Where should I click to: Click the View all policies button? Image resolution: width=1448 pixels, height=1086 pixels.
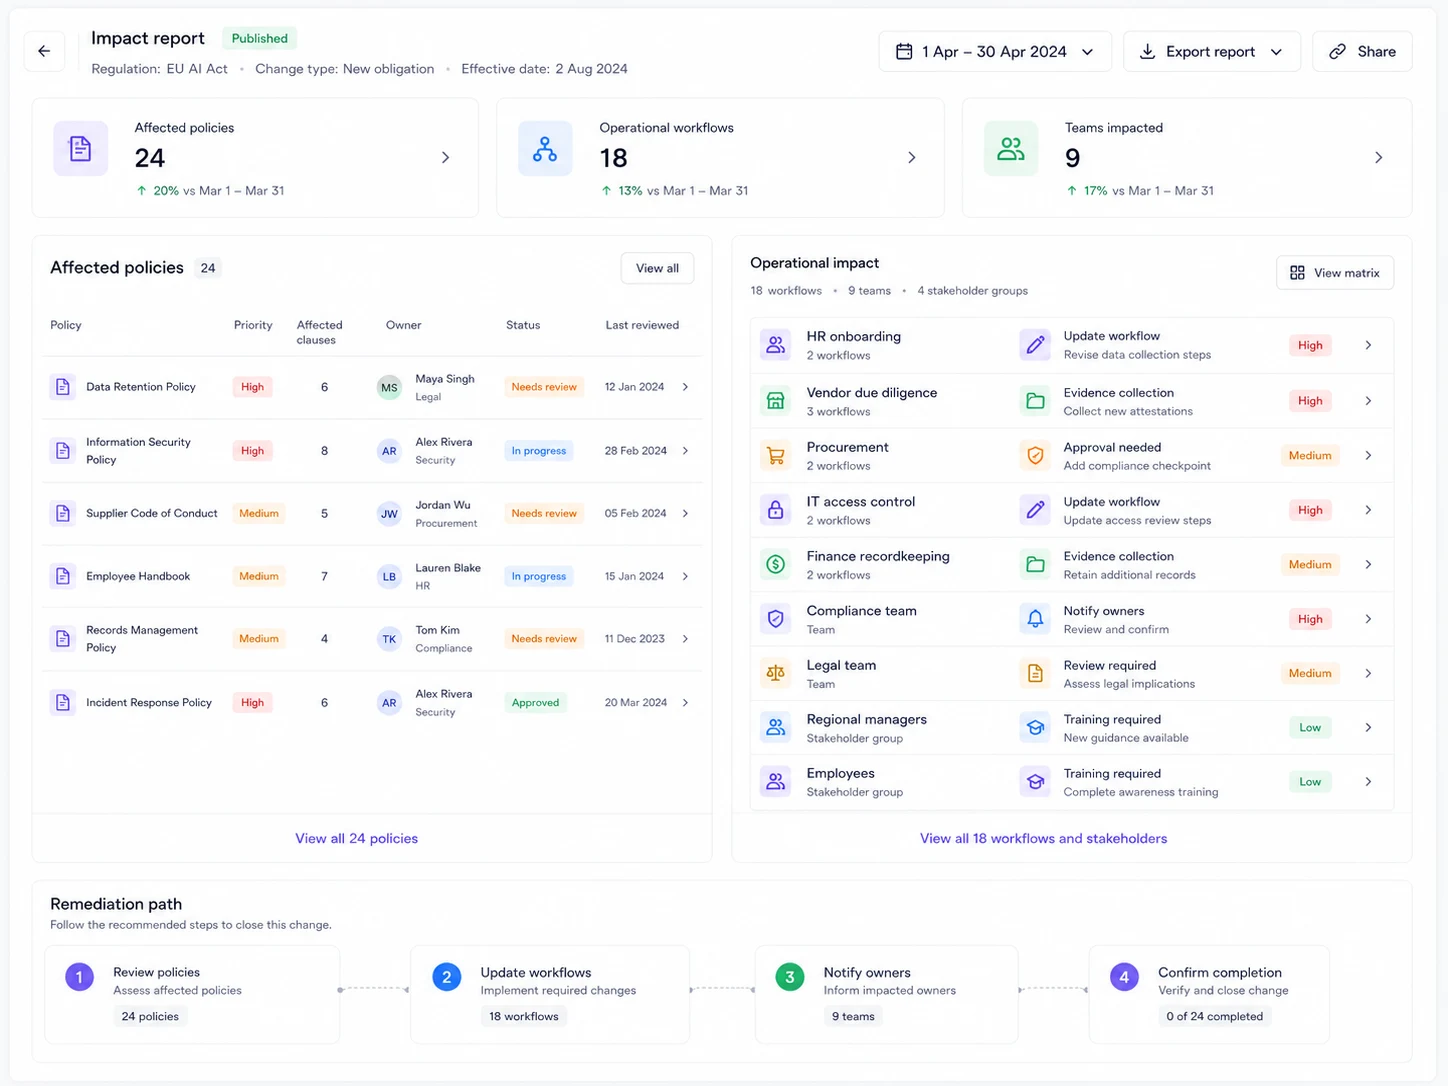click(x=657, y=268)
